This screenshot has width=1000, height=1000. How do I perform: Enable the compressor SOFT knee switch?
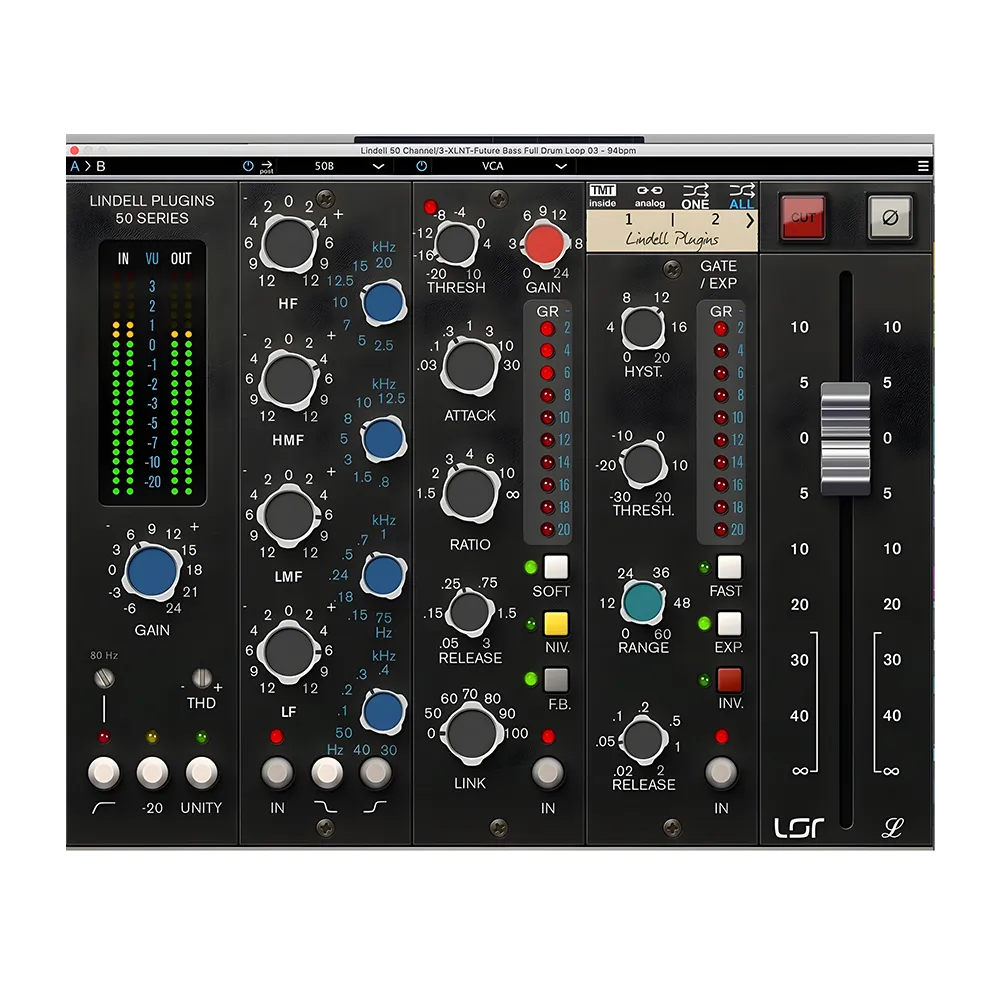click(555, 567)
